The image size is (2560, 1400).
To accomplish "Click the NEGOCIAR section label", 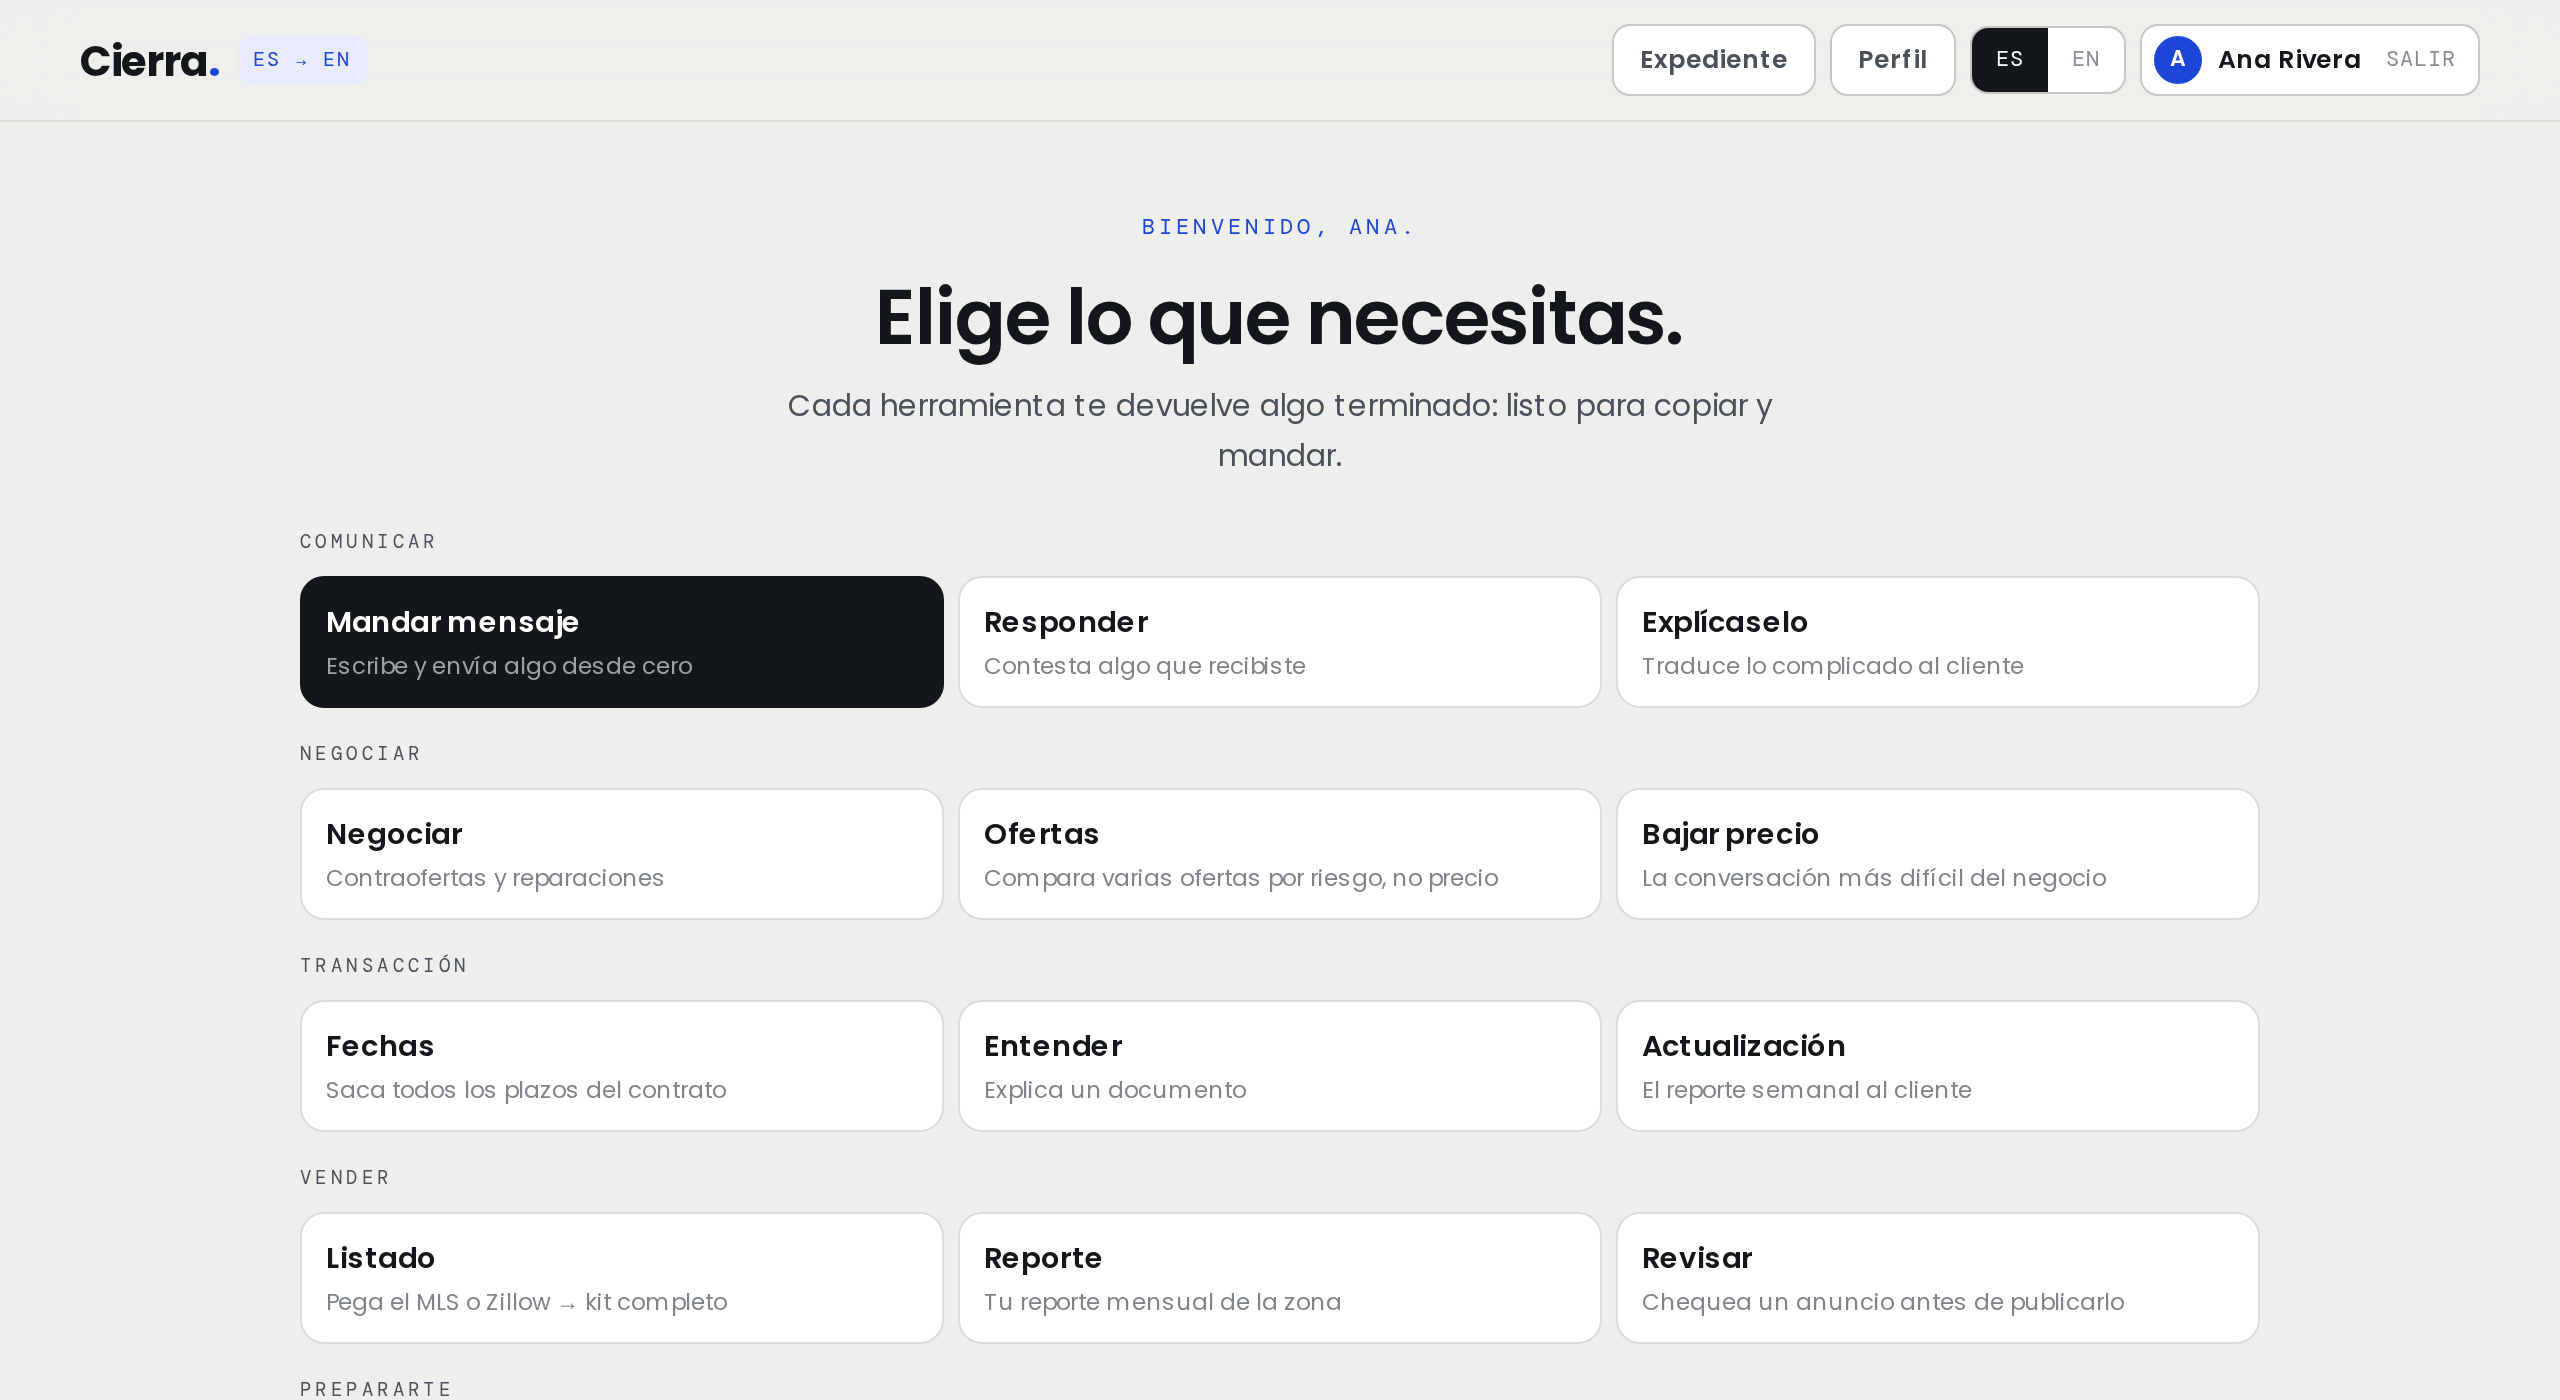I will tap(361, 754).
